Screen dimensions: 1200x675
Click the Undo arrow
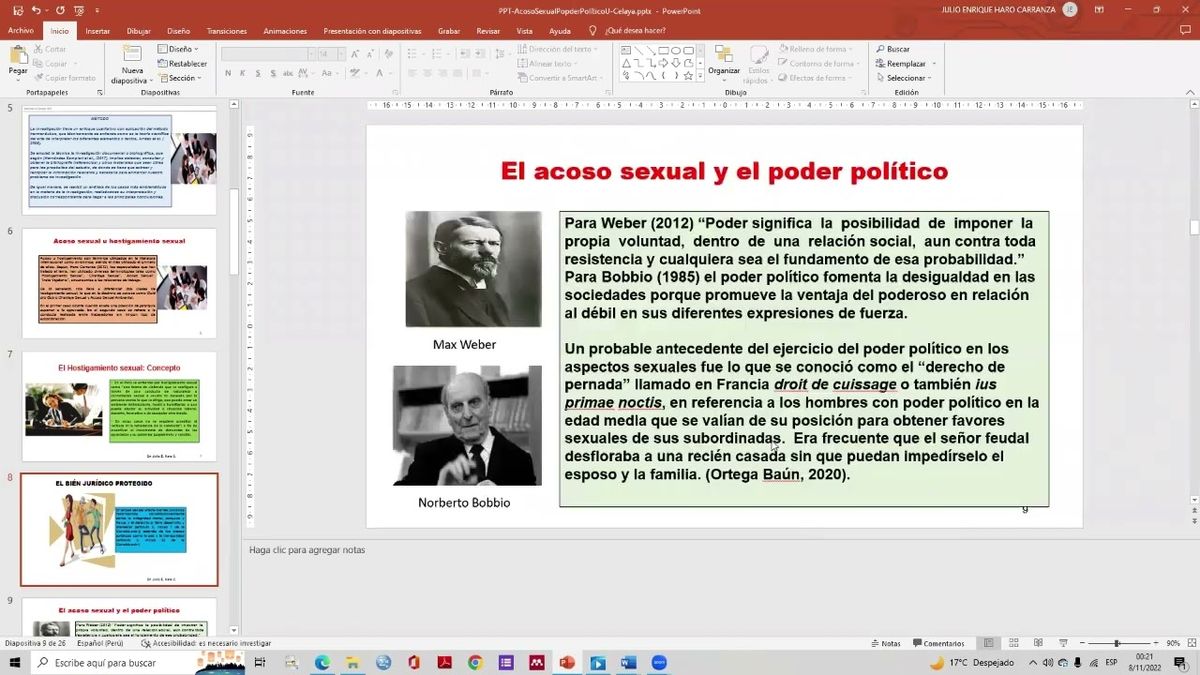[x=35, y=10]
